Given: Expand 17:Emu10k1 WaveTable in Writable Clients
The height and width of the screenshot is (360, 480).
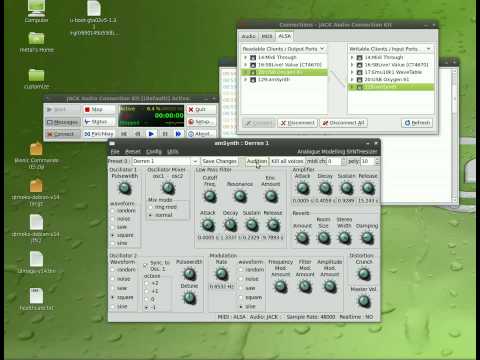Looking at the screenshot, I should click(352, 72).
